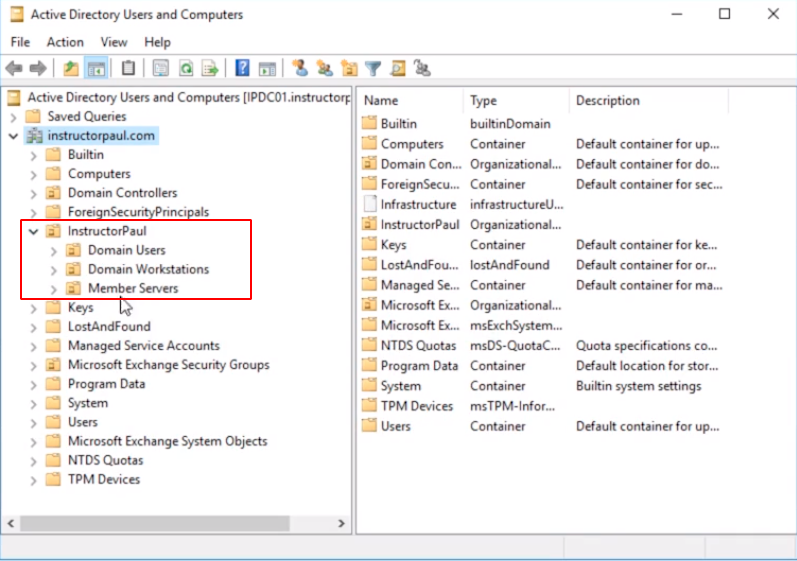
Task: Expand the Member Servers OU chevron
Action: [54, 289]
